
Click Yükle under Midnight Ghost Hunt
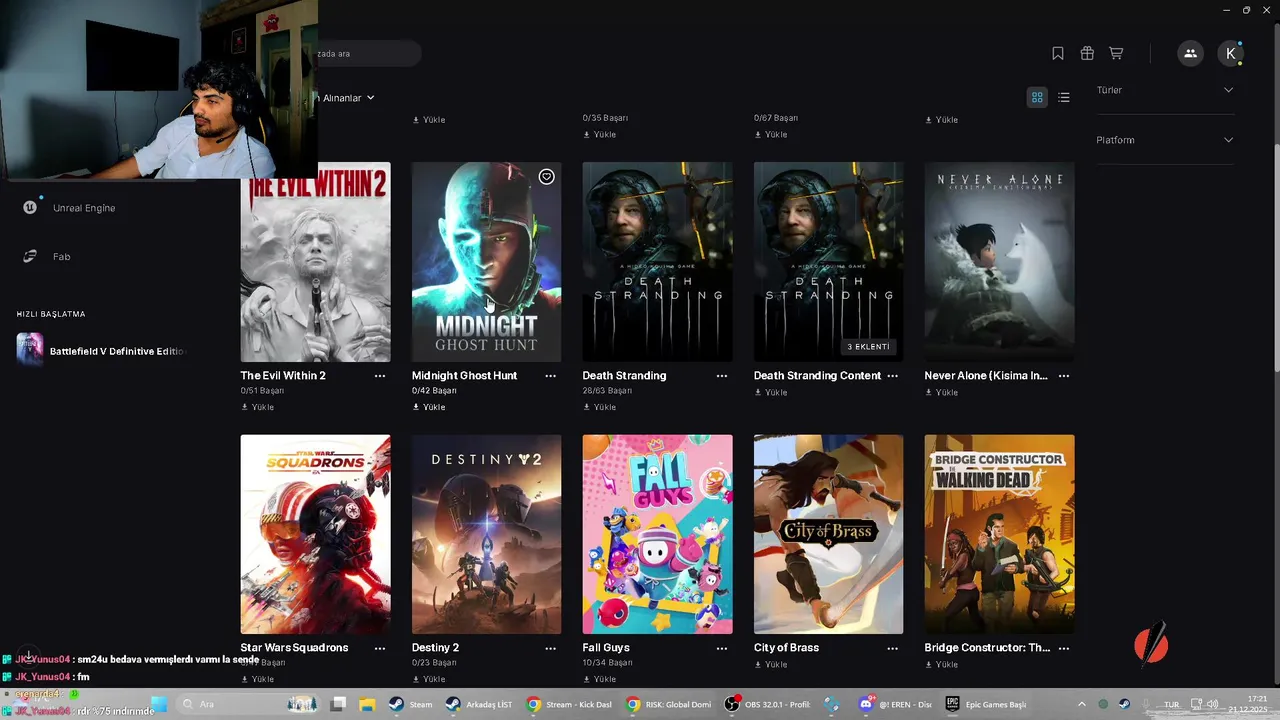tap(429, 407)
